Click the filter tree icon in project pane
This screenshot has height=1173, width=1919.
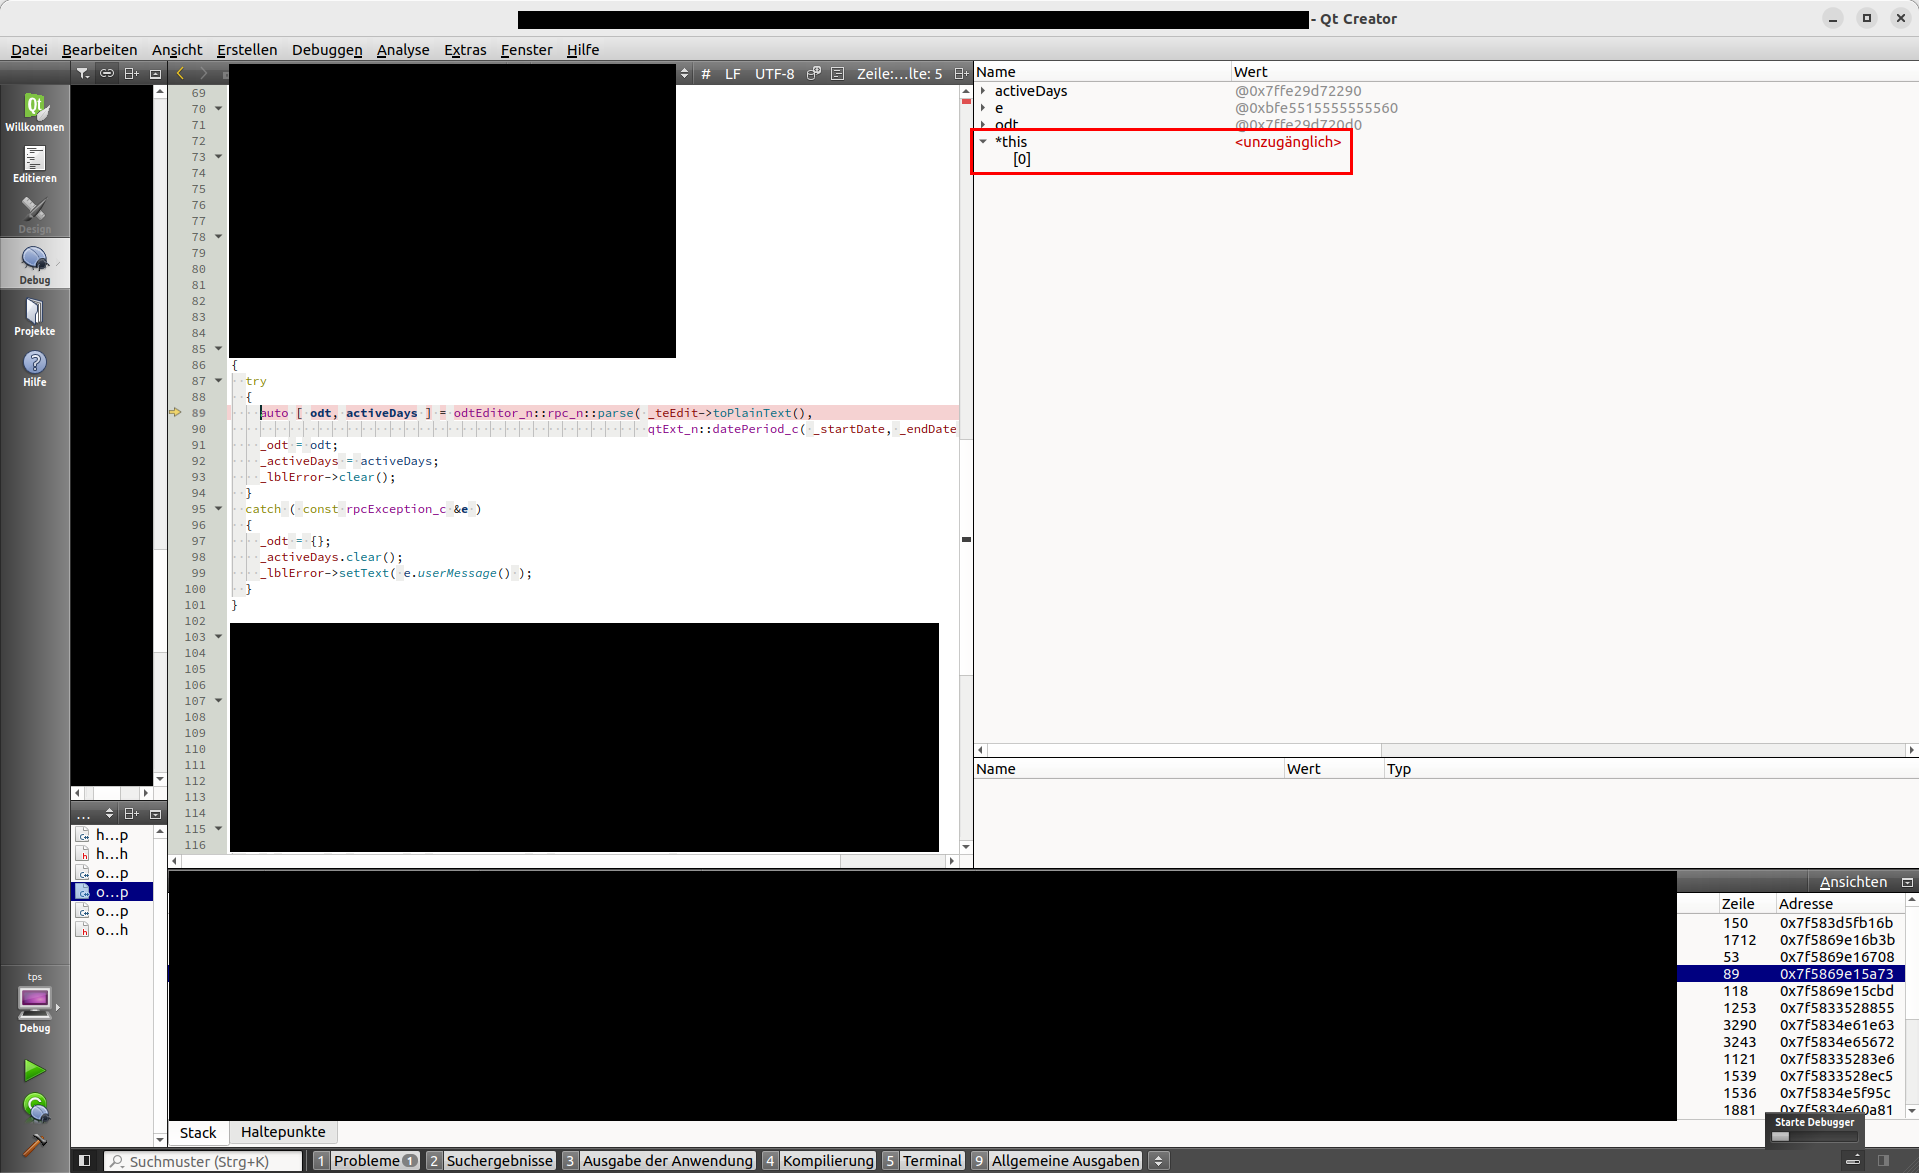pyautogui.click(x=83, y=73)
